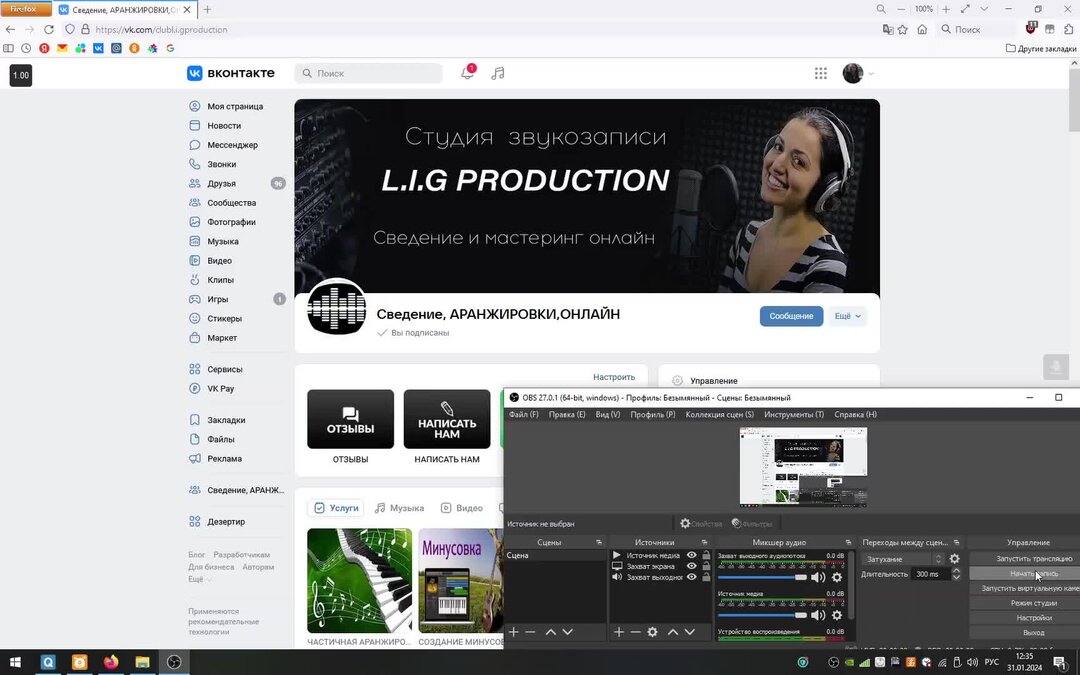Screen dimensions: 1080x675
Task: Click Запустить трансляцию in OBS
Action: coord(1033,559)
